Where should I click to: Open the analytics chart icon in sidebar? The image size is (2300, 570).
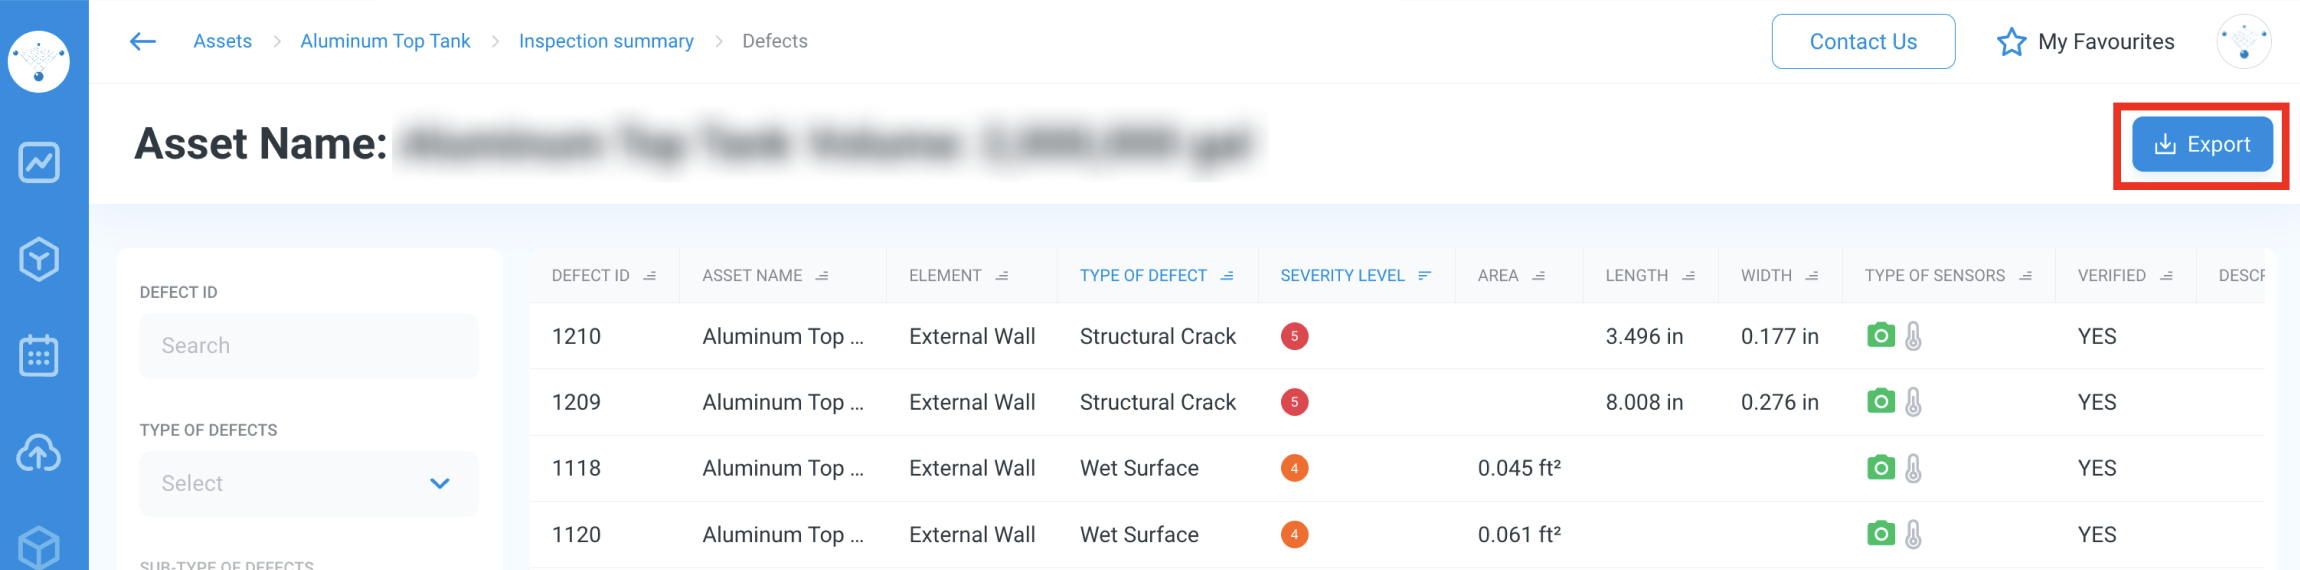click(39, 162)
